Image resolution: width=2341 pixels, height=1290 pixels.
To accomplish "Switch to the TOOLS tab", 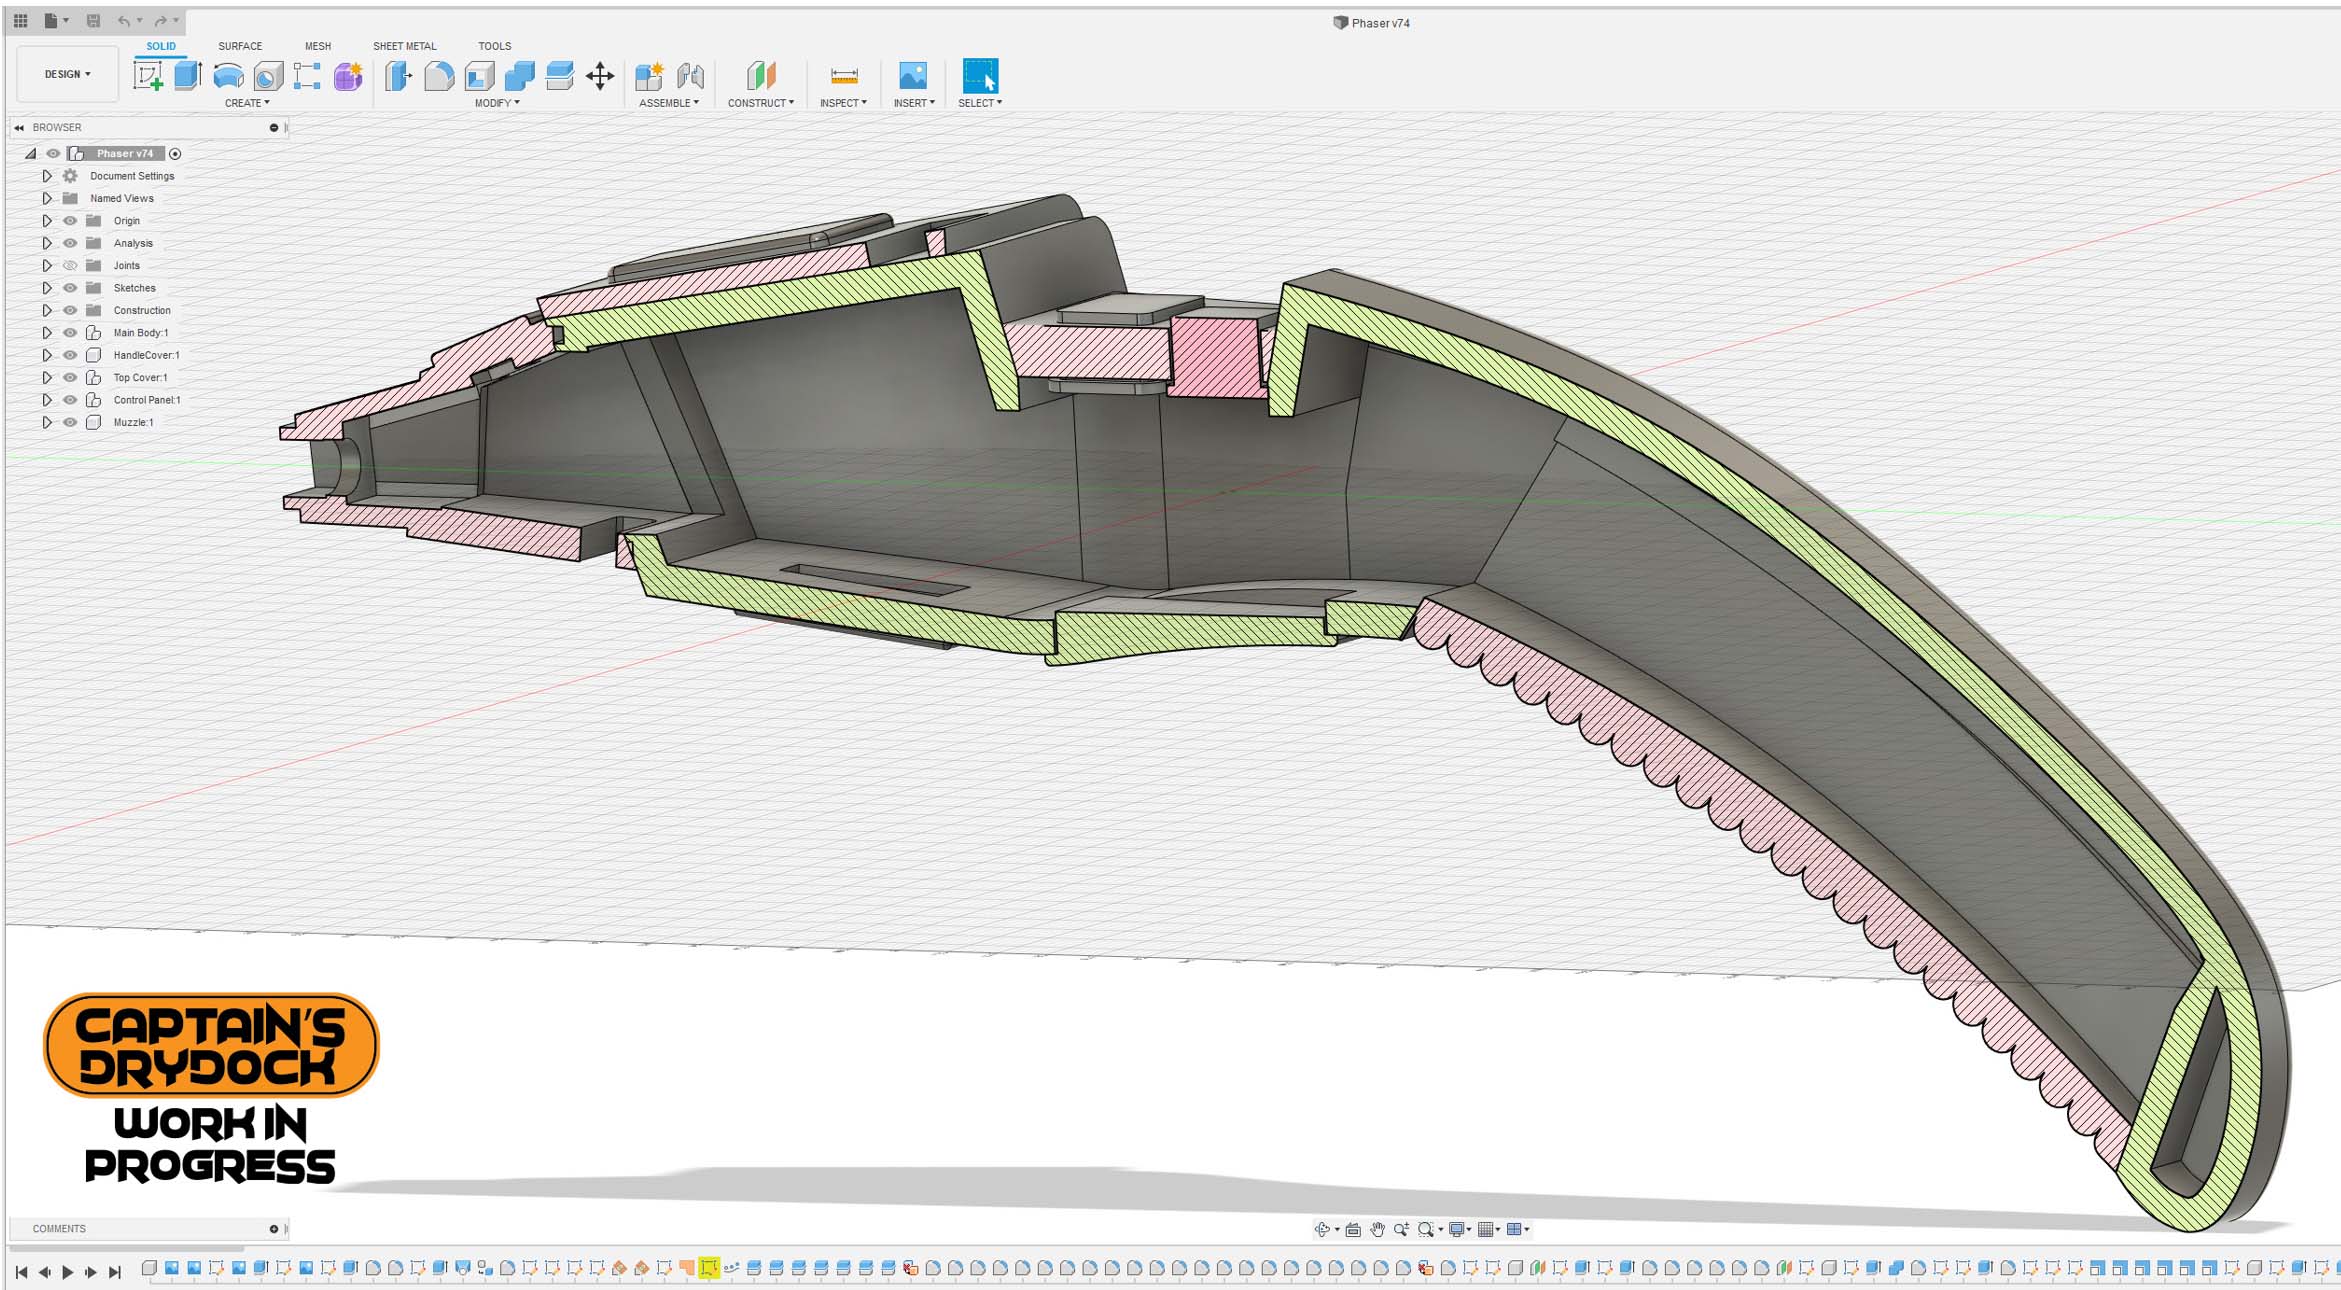I will click(494, 46).
